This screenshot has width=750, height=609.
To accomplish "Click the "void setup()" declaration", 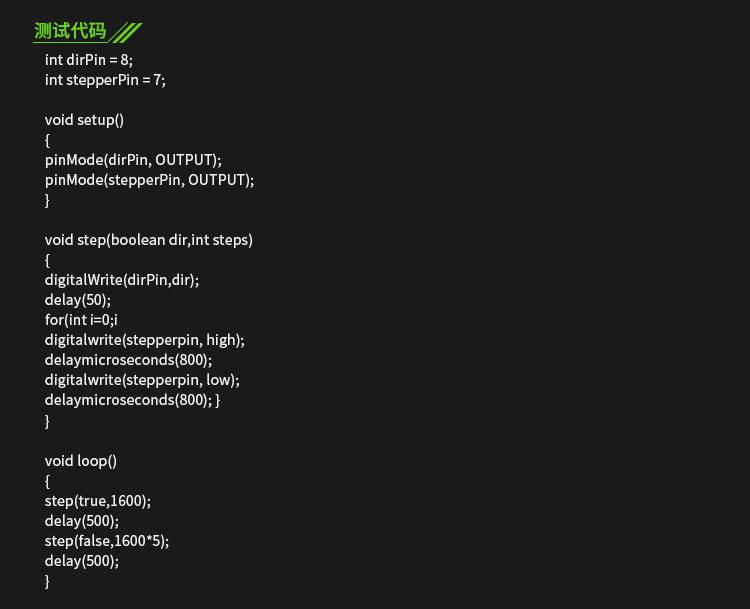I will [x=84, y=120].
